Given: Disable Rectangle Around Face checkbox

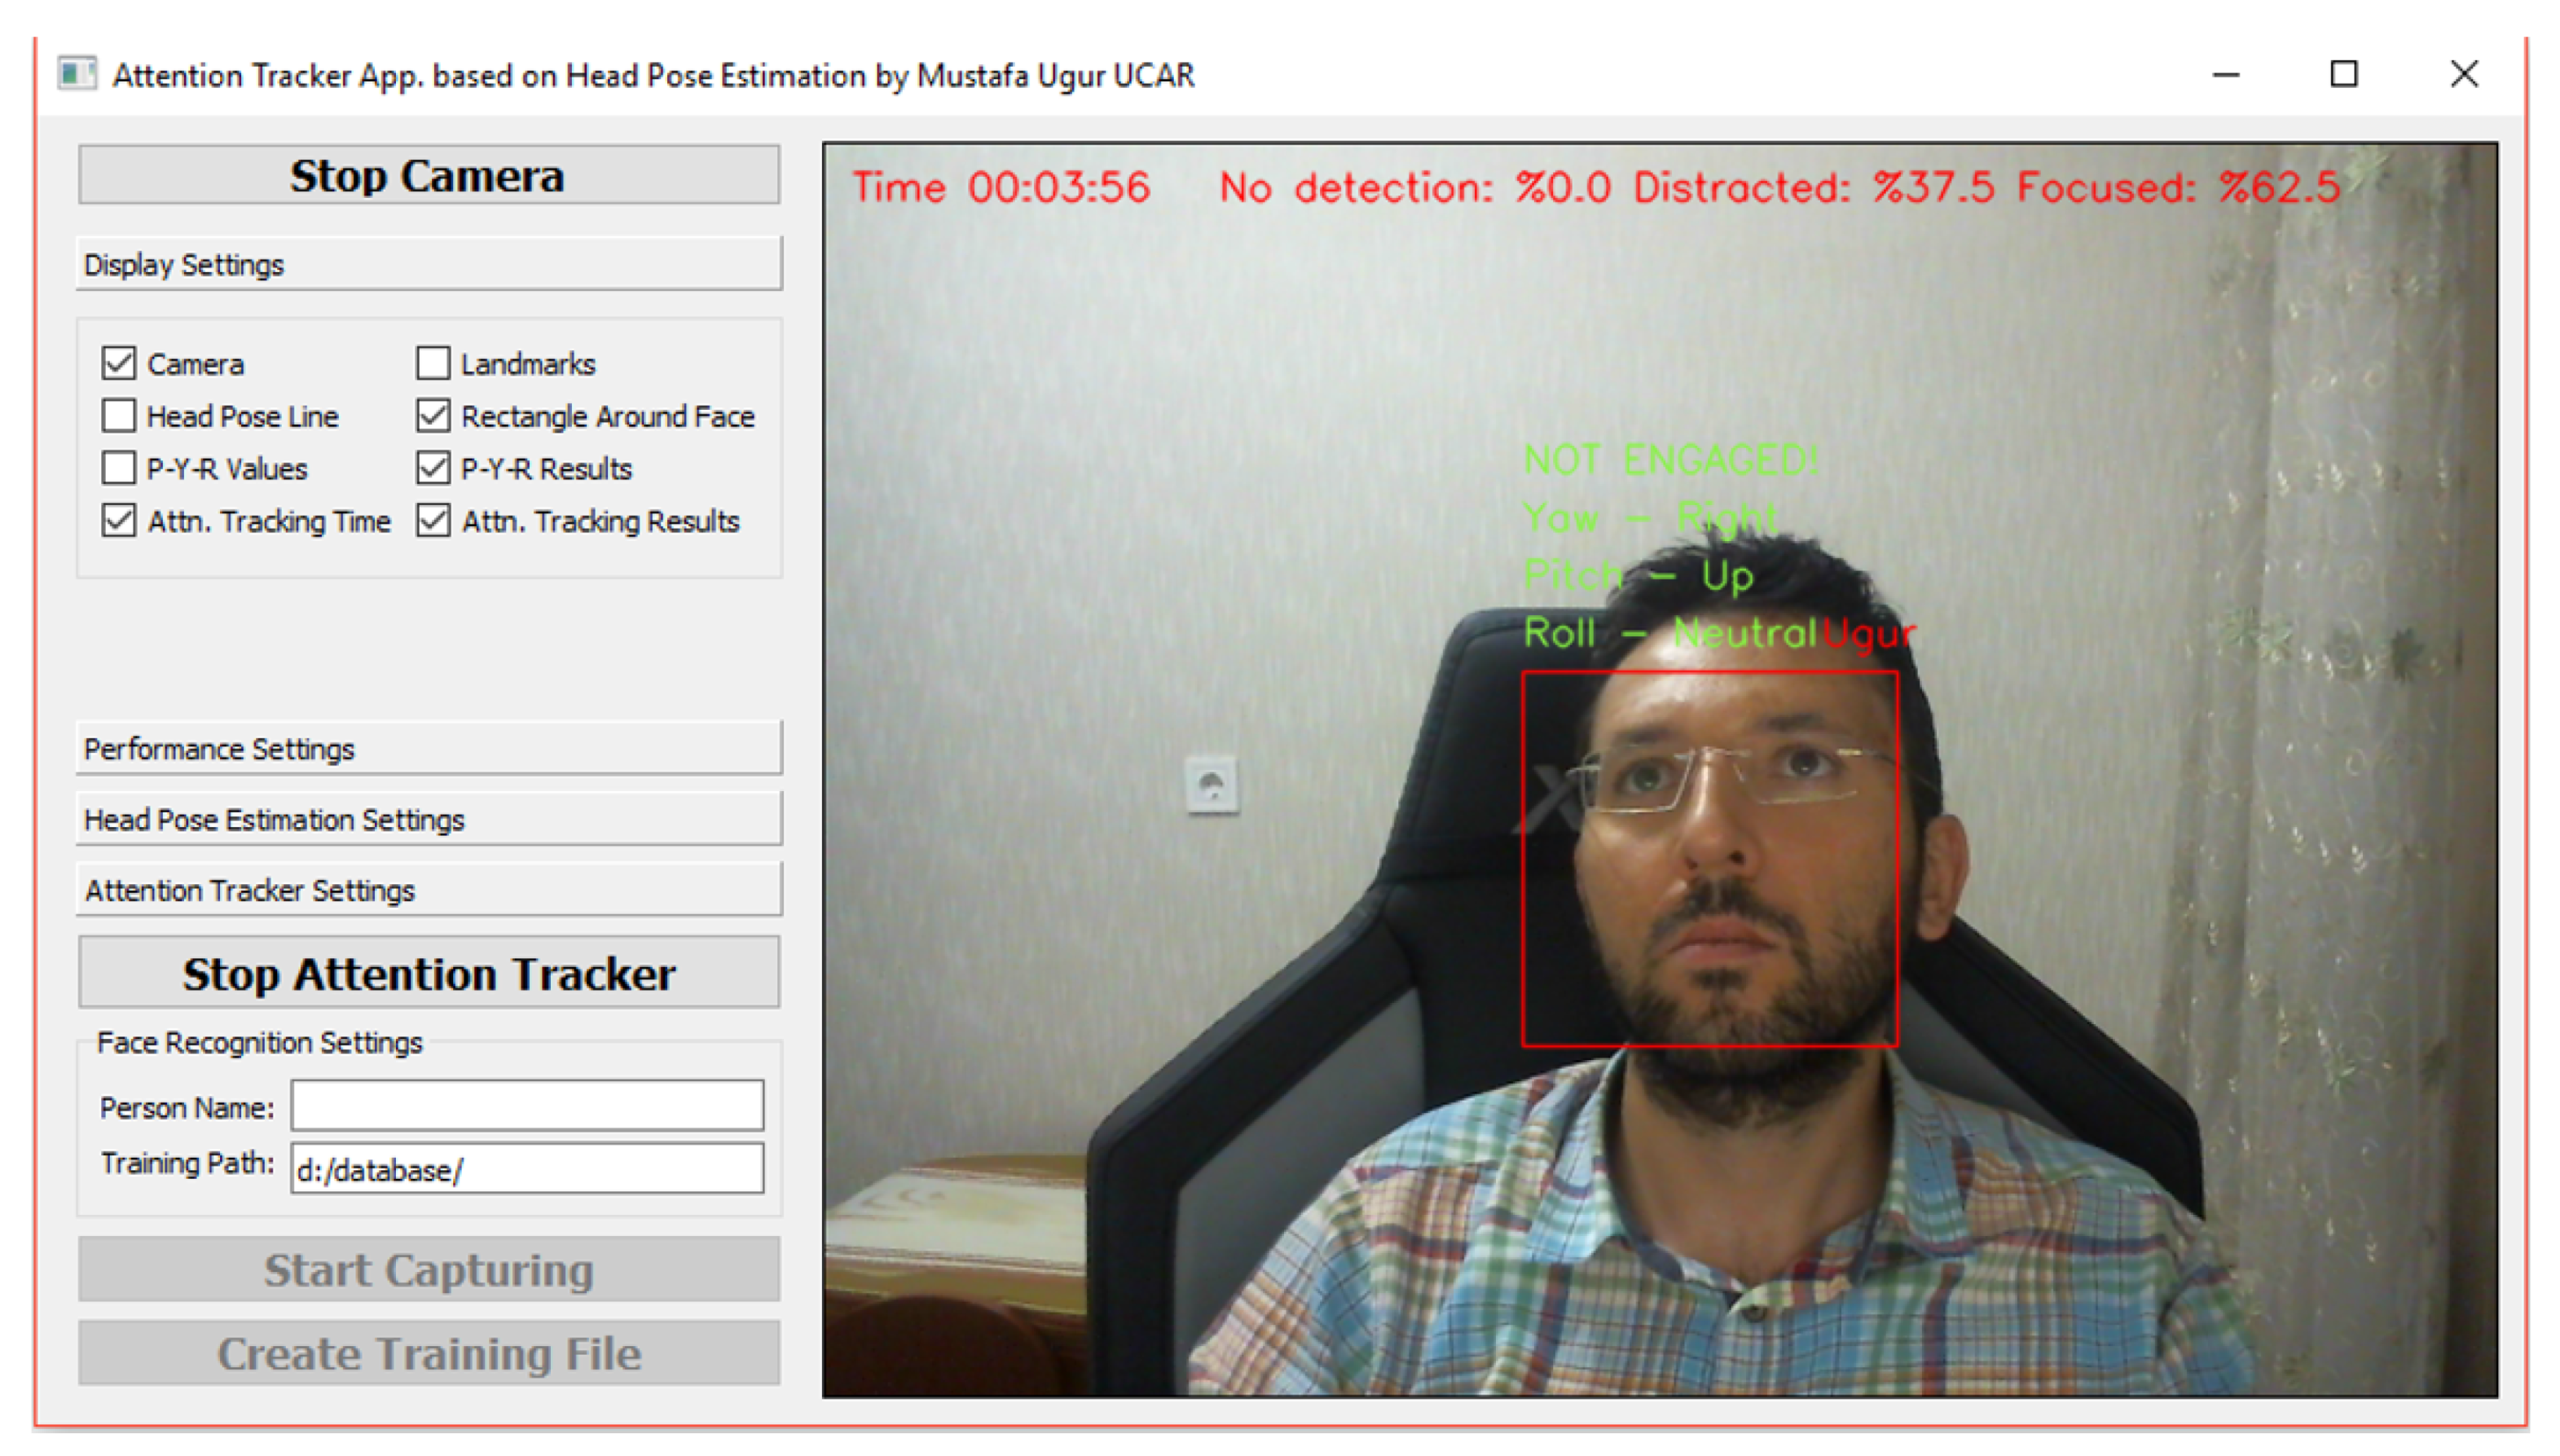Looking at the screenshot, I should [433, 415].
